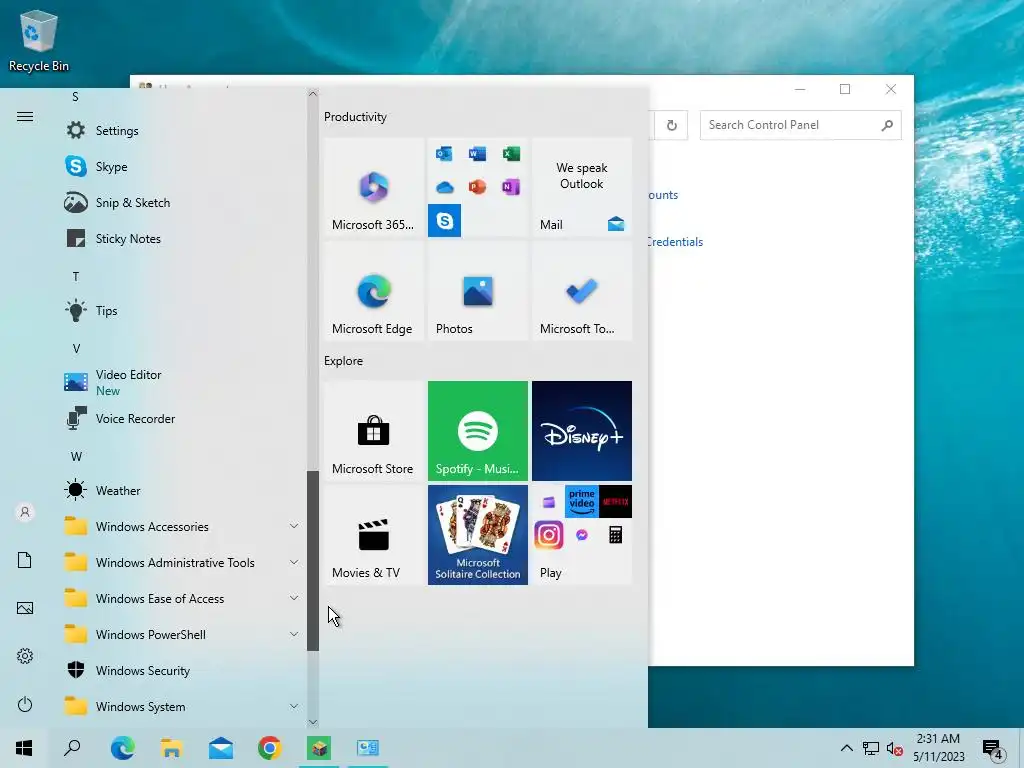
Task: Click the Microsoft 365 tile
Action: tap(374, 187)
